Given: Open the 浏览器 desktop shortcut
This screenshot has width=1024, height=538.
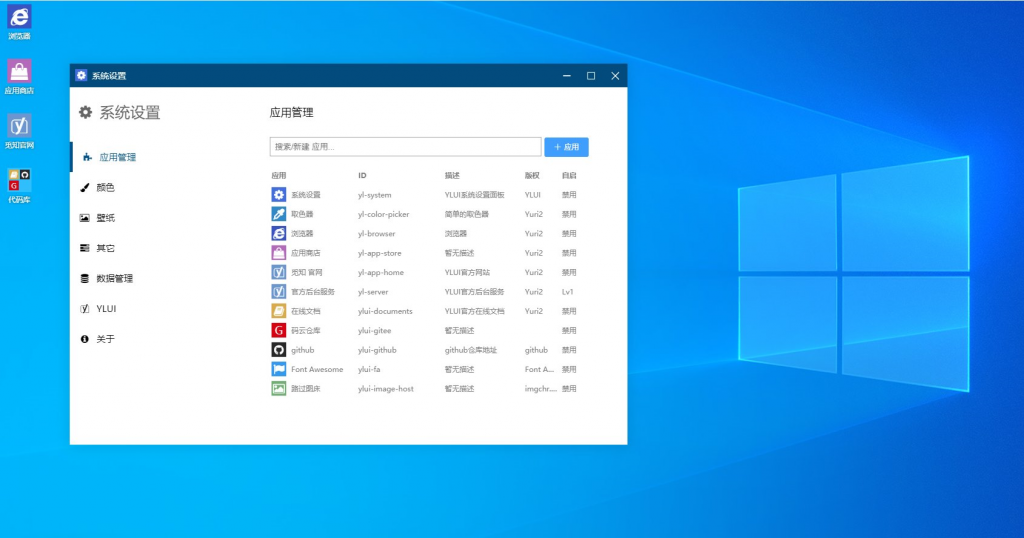Looking at the screenshot, I should pos(19,22).
